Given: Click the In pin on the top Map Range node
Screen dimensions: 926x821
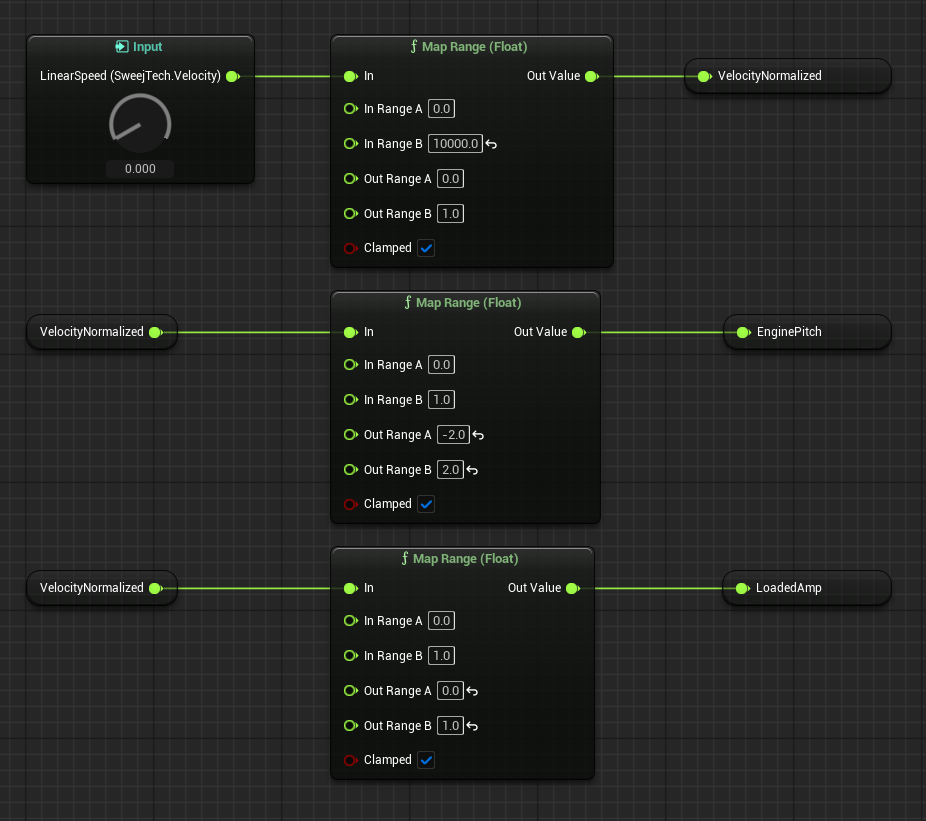Looking at the screenshot, I should 351,75.
